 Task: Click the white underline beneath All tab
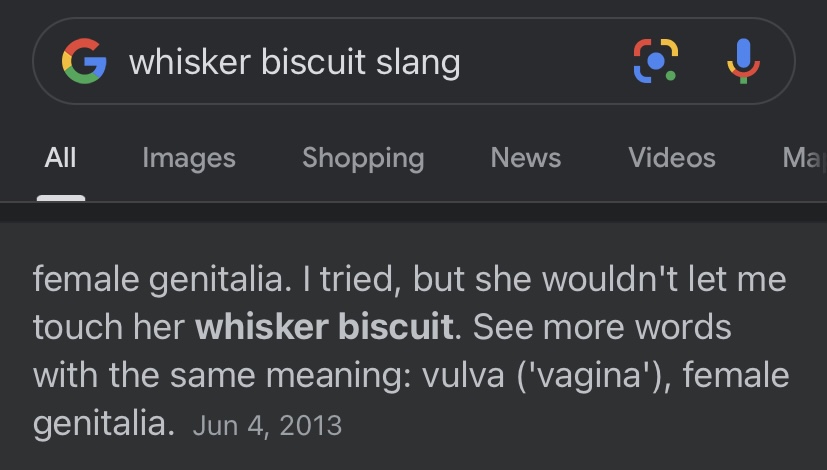(x=61, y=198)
